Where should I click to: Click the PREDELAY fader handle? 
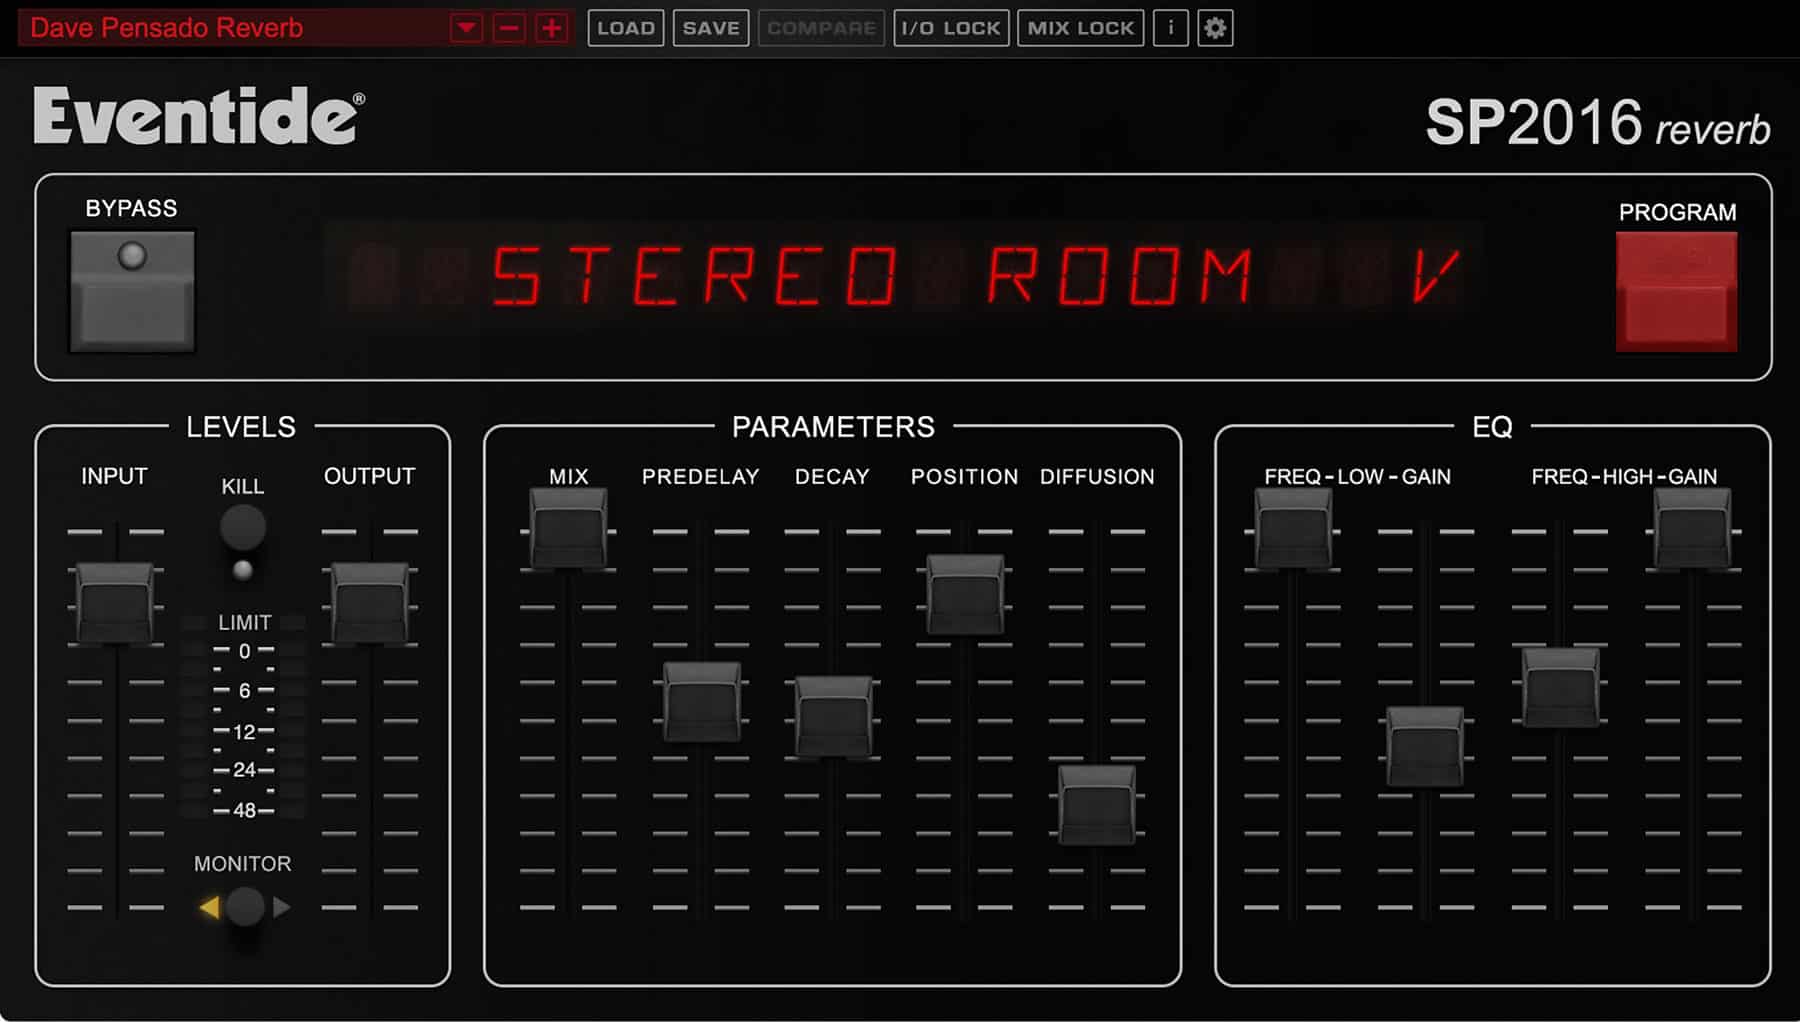(702, 702)
